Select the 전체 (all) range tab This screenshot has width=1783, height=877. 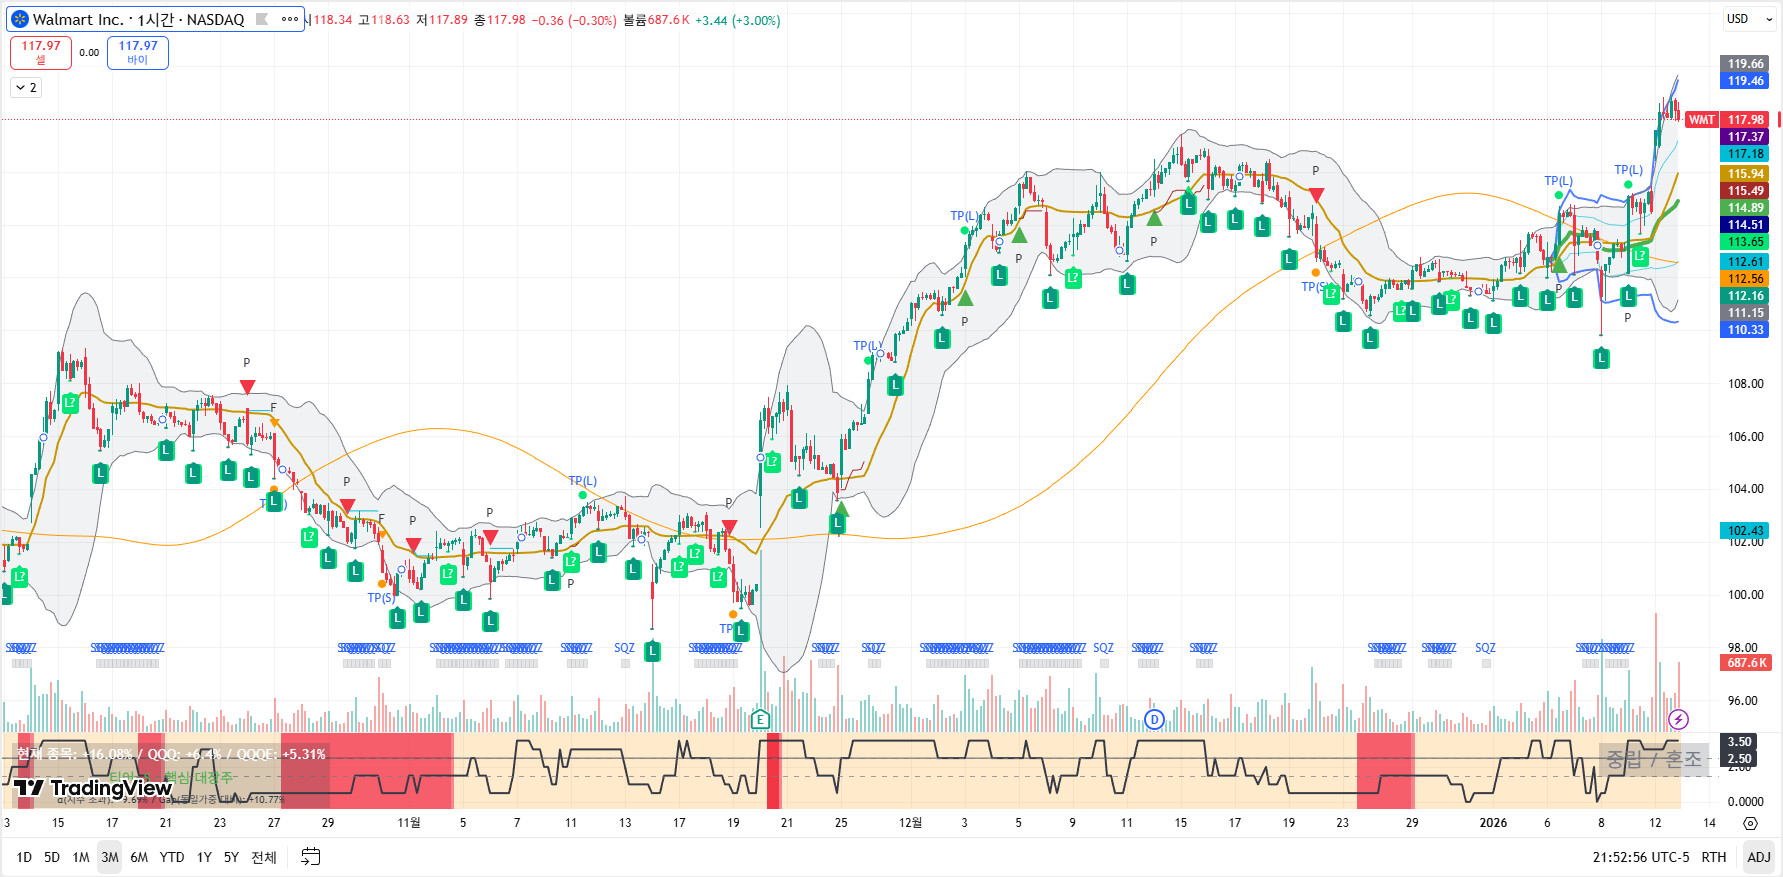(x=264, y=857)
